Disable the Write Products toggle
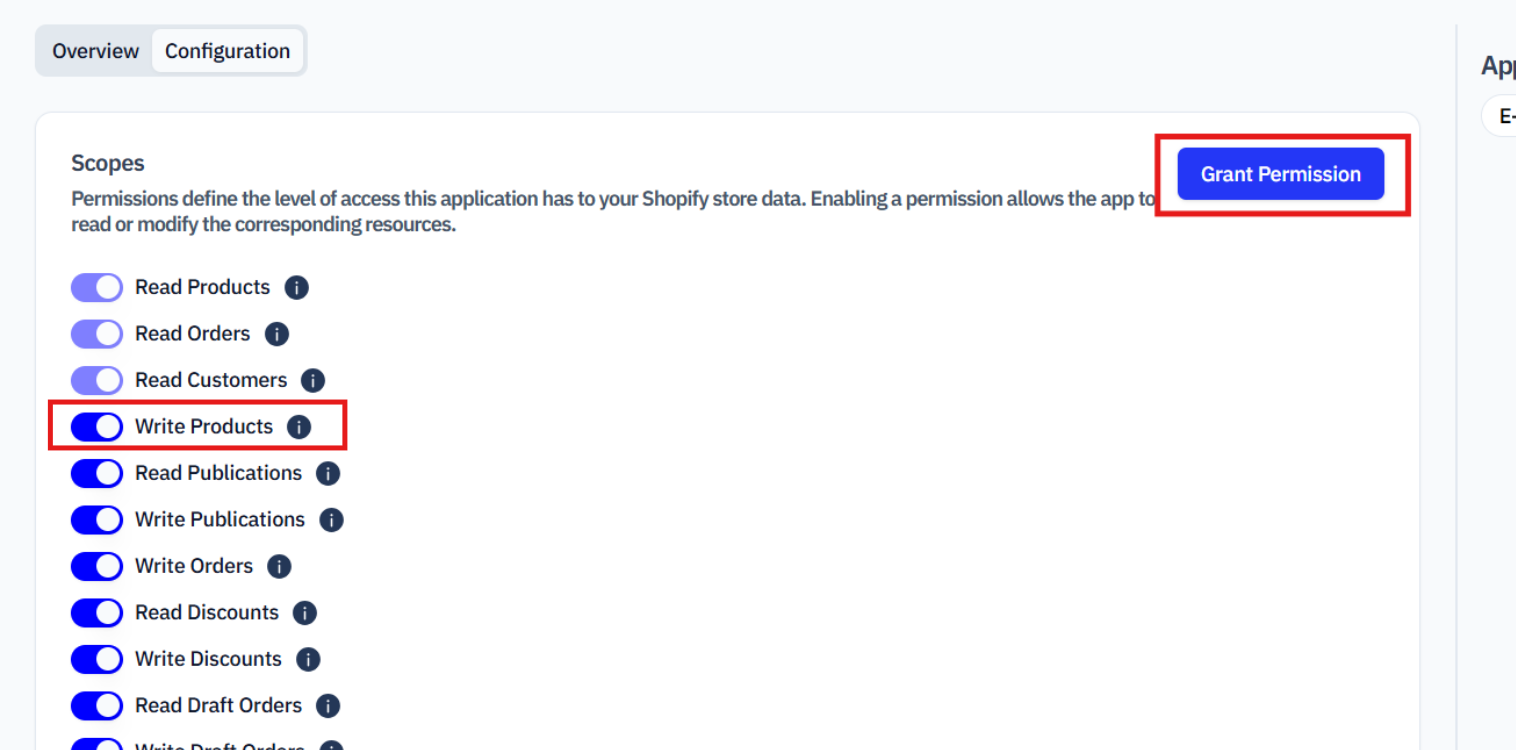 (97, 427)
